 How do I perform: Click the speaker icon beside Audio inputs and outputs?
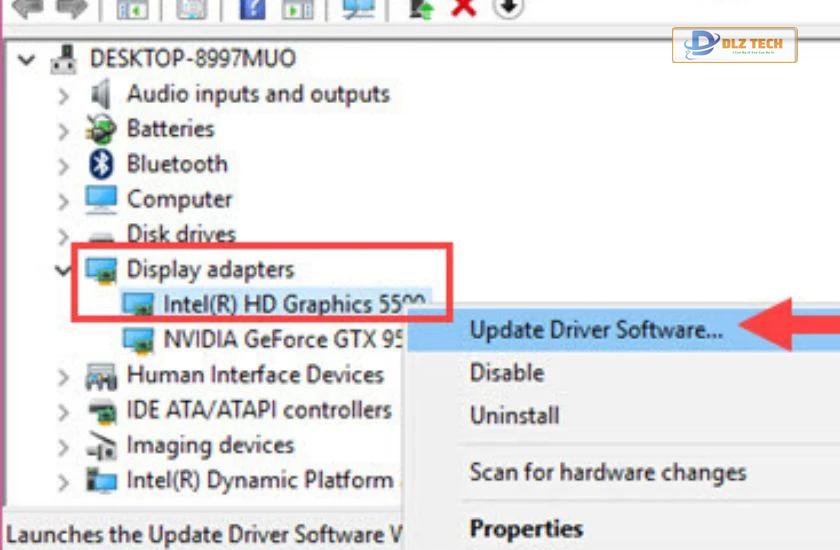101,94
